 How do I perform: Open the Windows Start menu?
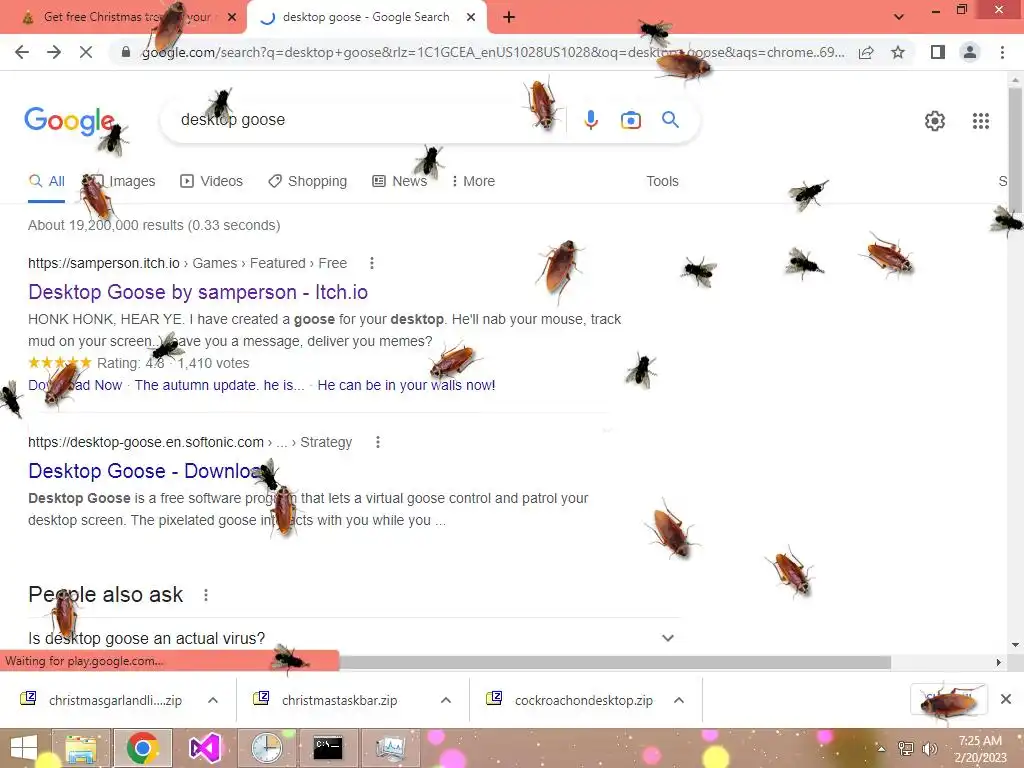pos(24,748)
